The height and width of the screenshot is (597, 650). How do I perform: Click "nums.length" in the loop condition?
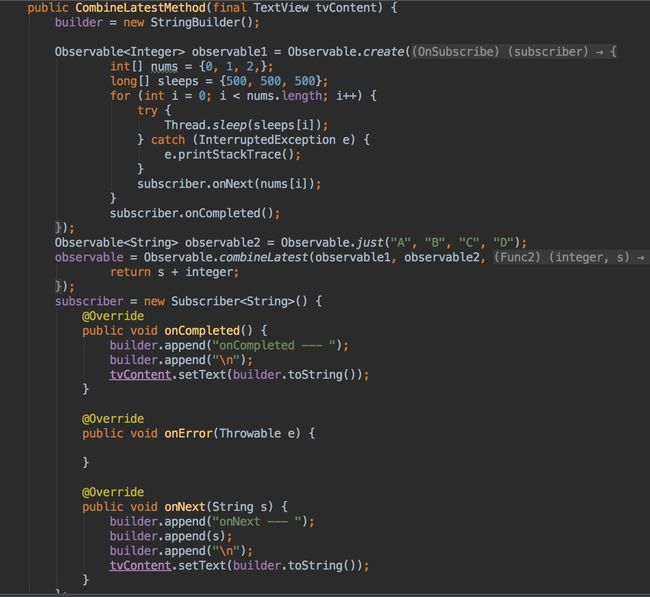(x=284, y=96)
